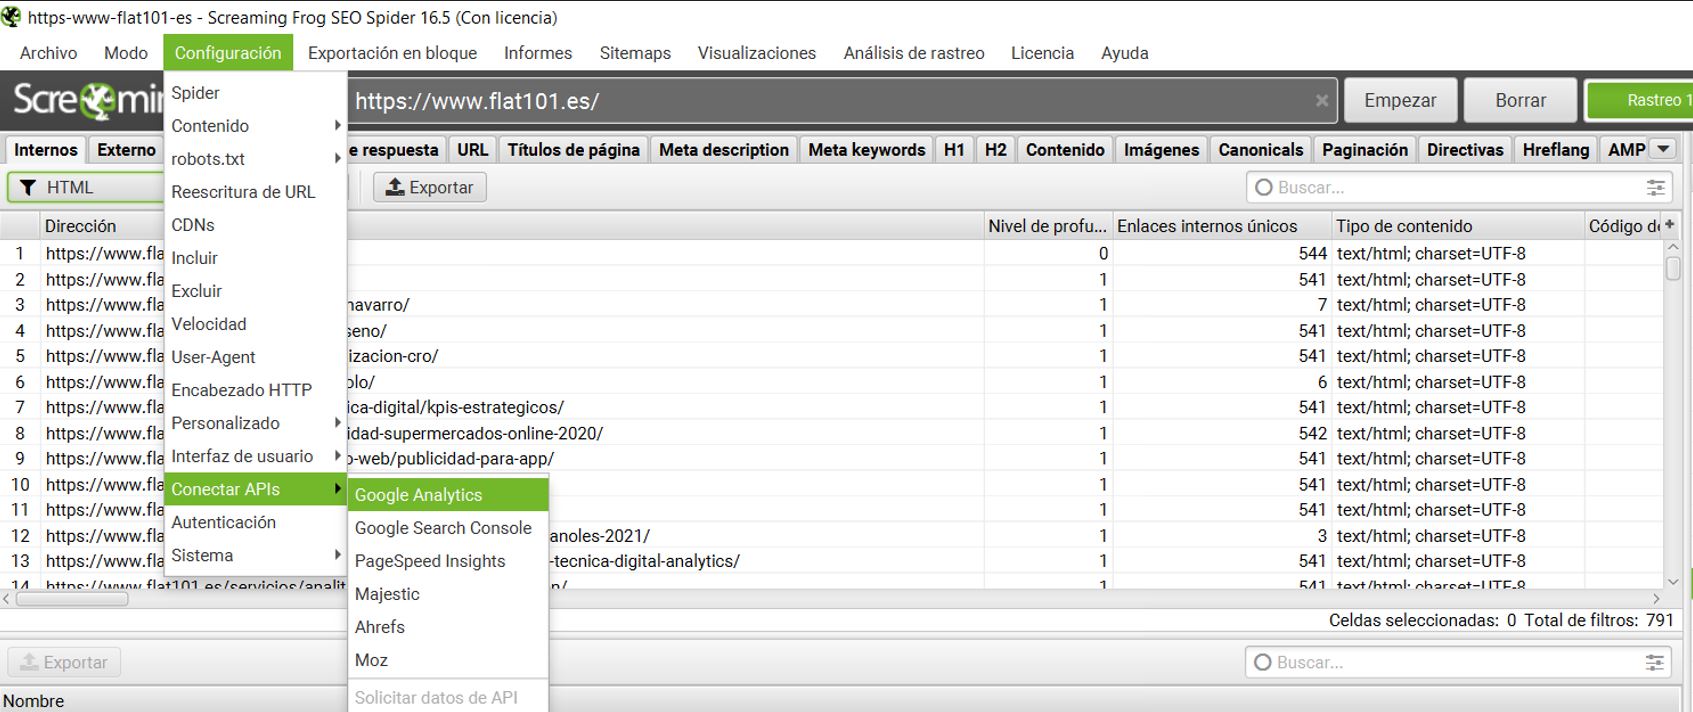Switch to the Externo tab
This screenshot has width=1693, height=712.
(x=126, y=149)
